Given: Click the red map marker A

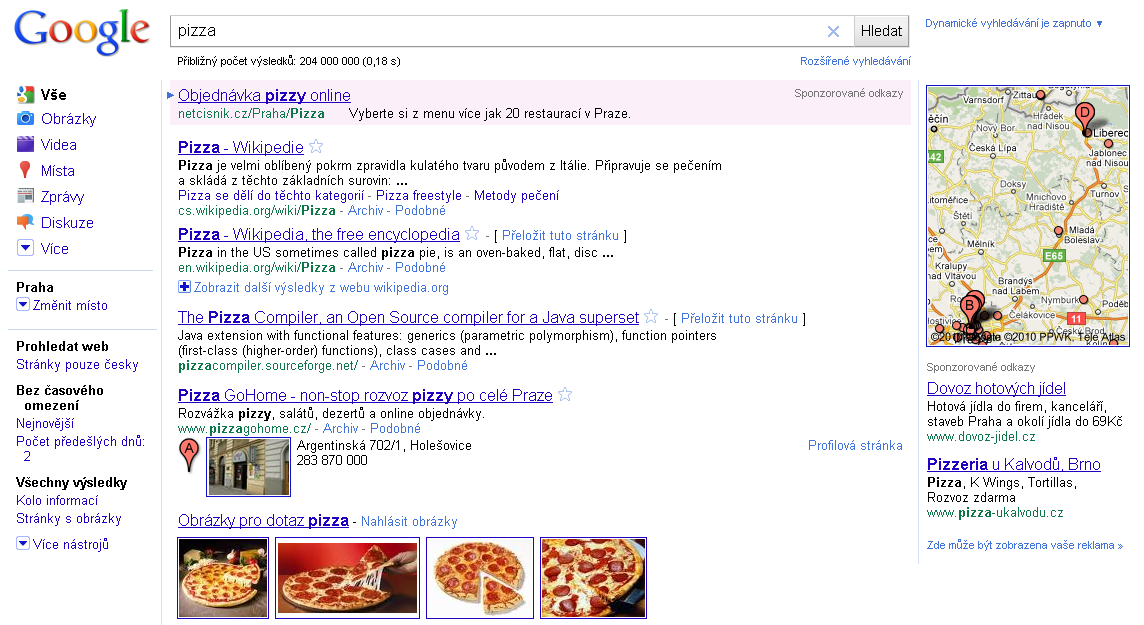Looking at the screenshot, I should coord(189,454).
